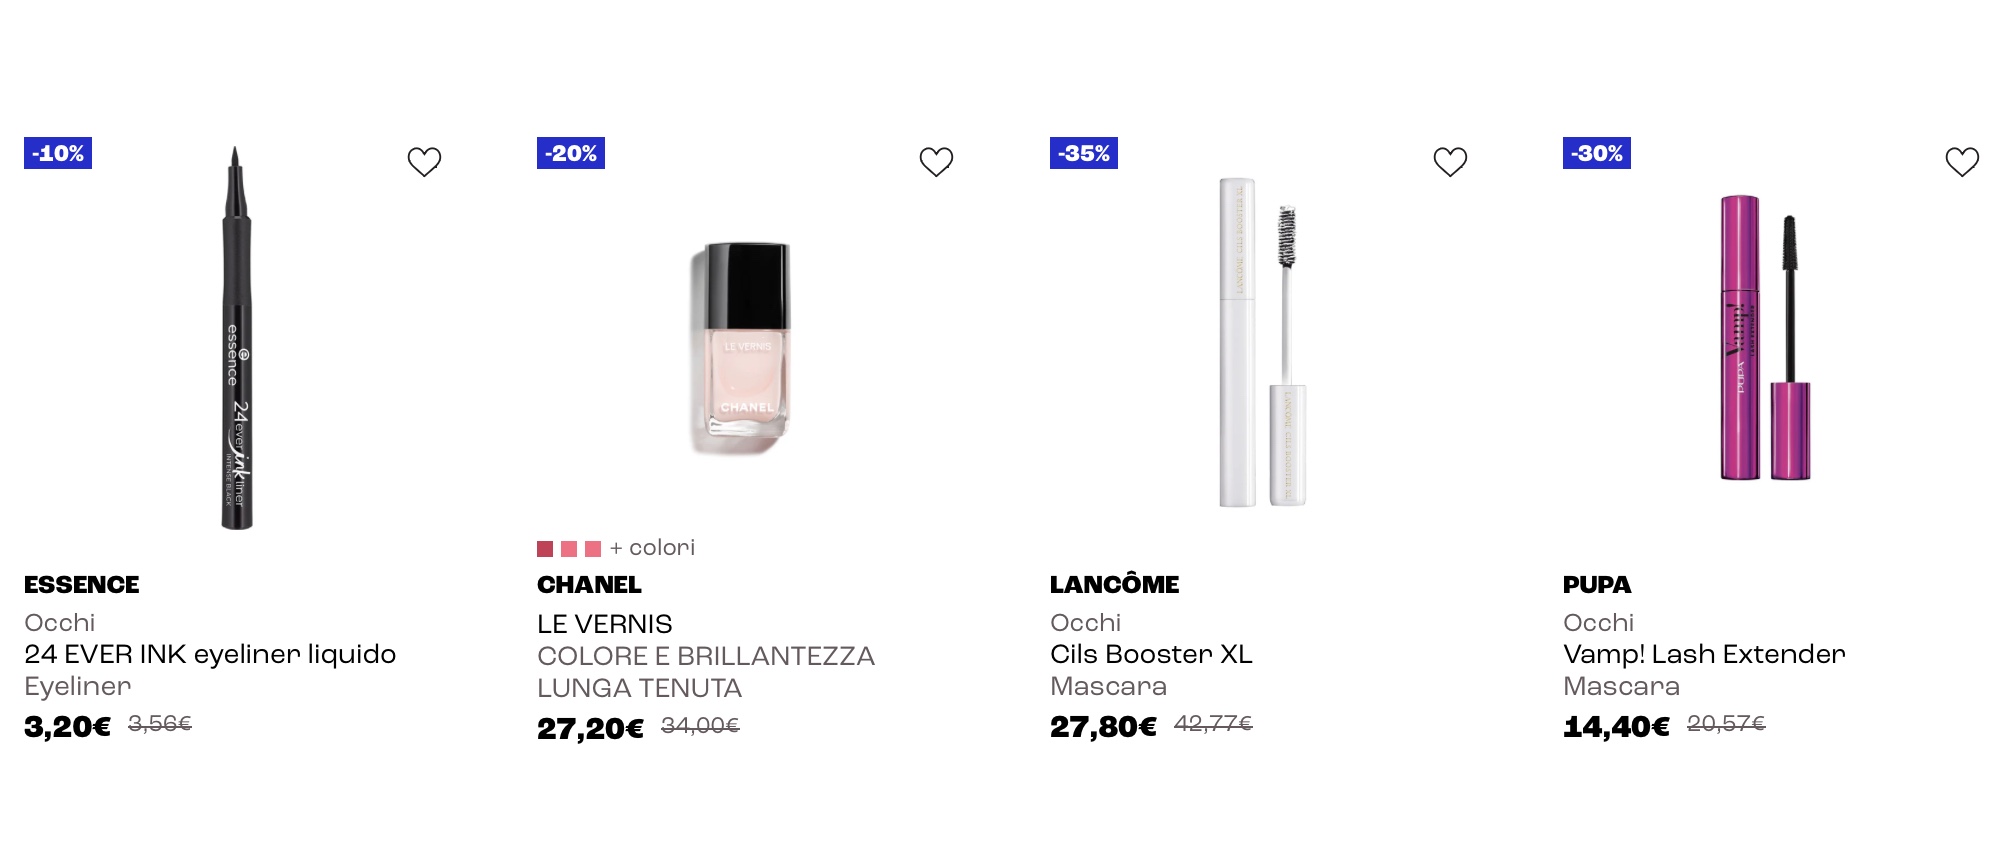Pick the middle pink Chanel color swatch
This screenshot has height=852, width=2016.
coord(569,549)
